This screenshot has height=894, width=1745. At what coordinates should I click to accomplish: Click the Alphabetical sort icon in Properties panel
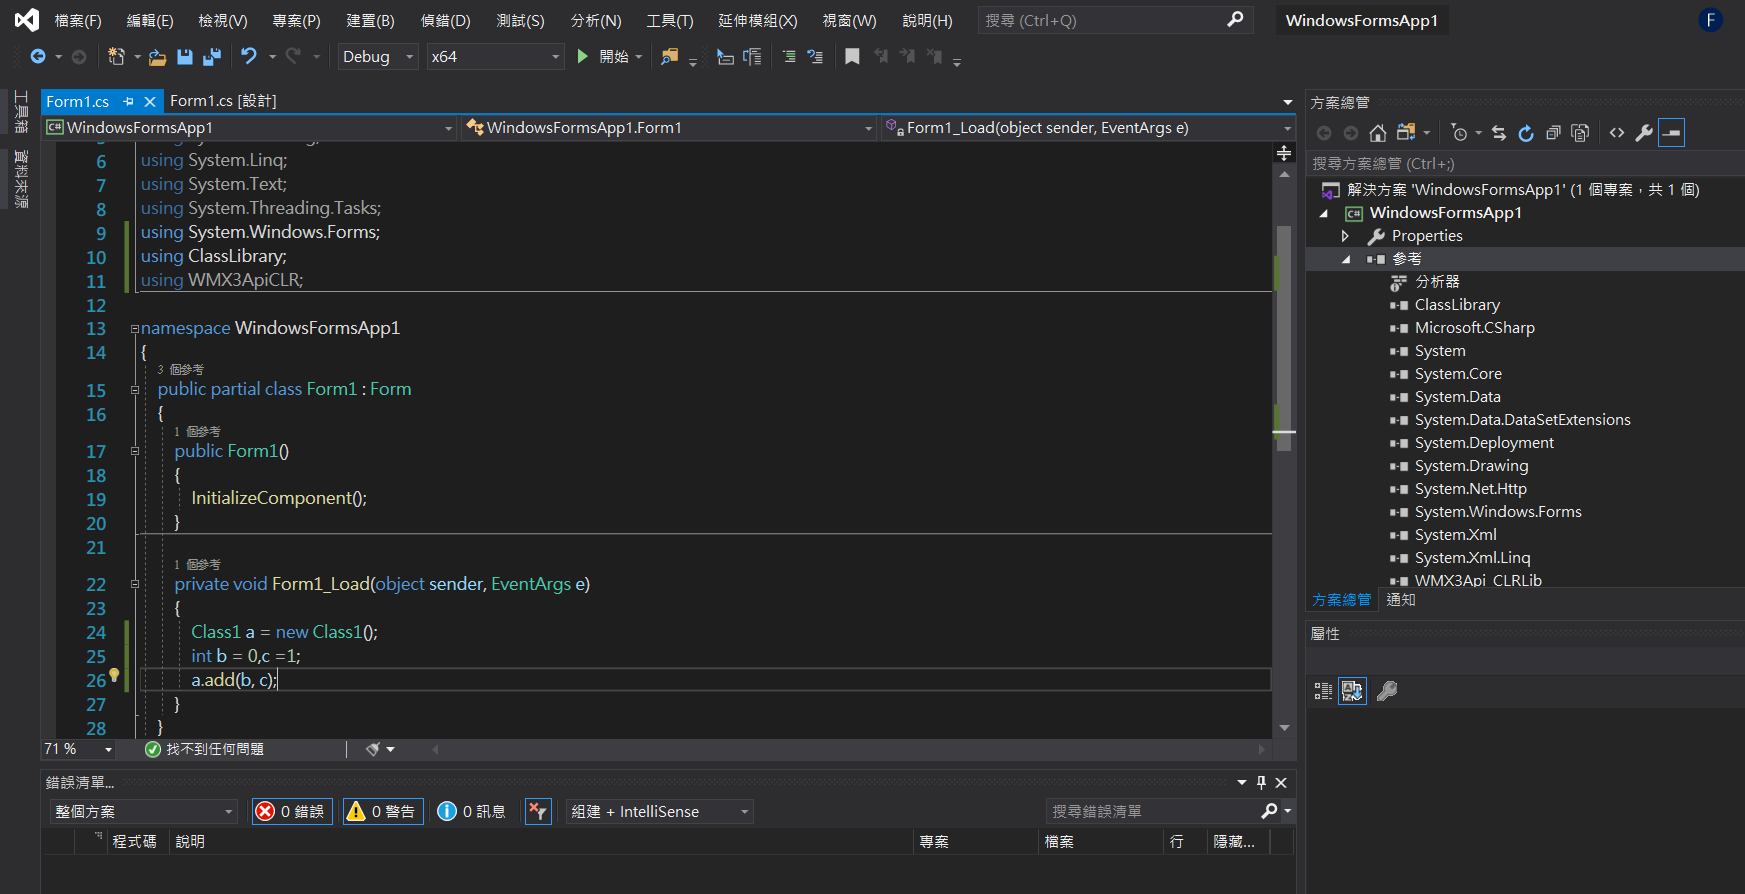coord(1352,691)
